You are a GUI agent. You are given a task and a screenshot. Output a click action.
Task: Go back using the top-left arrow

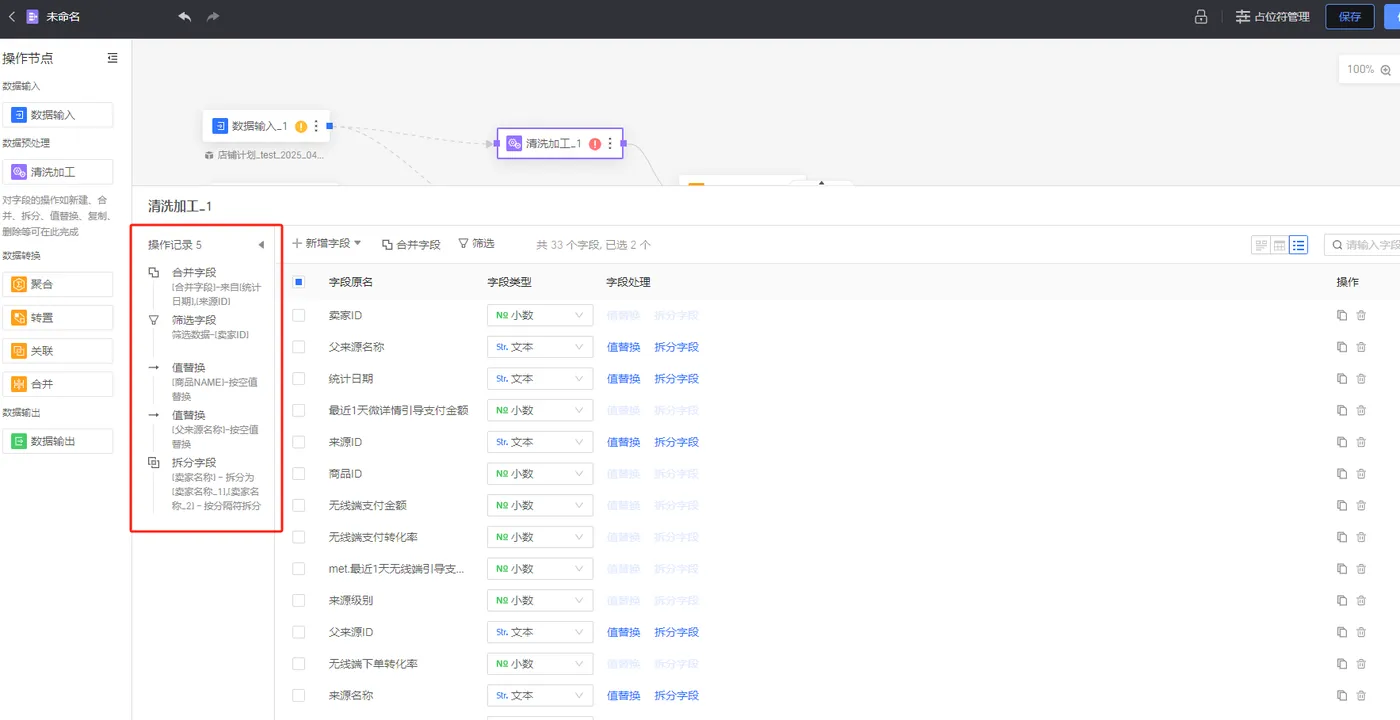12,17
